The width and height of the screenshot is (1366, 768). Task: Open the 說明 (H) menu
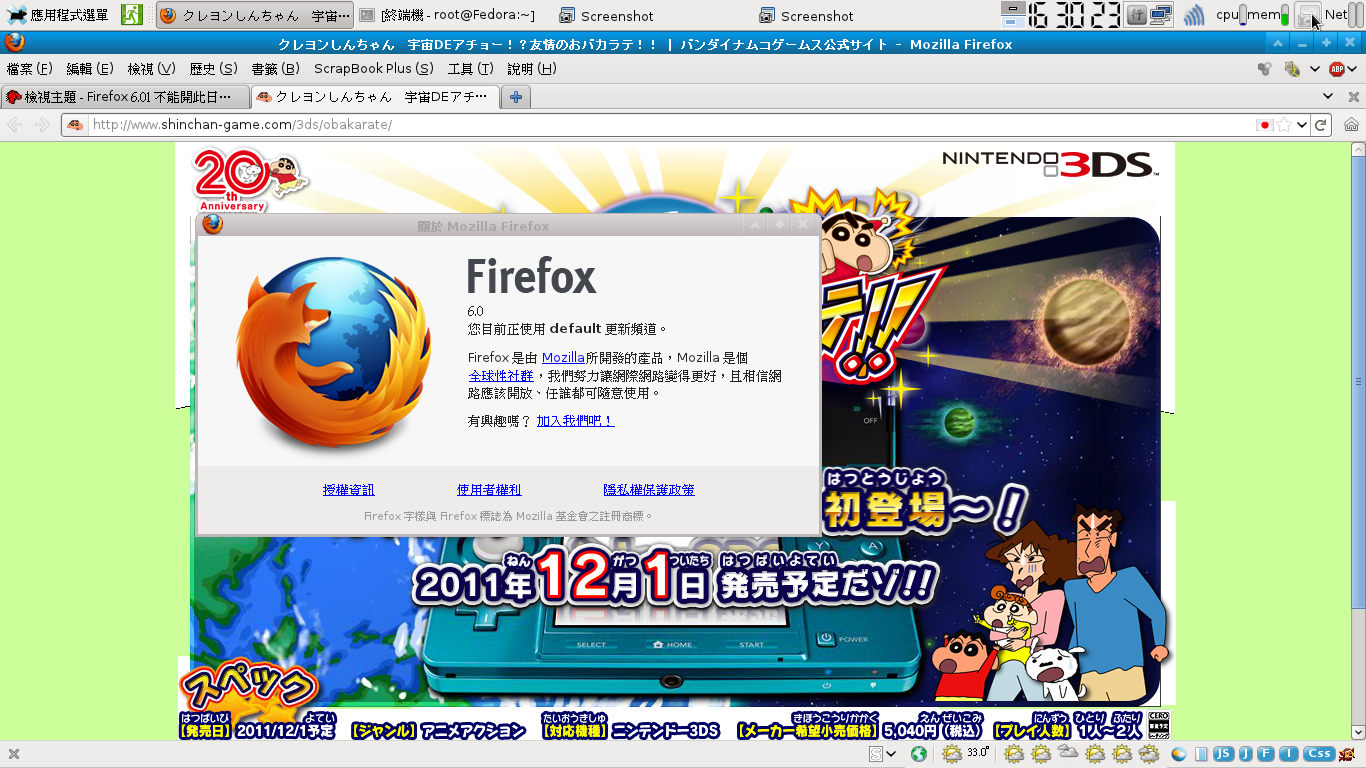coord(532,69)
